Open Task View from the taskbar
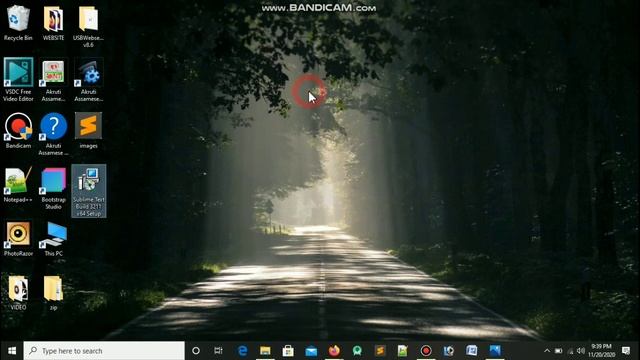Image resolution: width=640 pixels, height=360 pixels. tap(218, 351)
